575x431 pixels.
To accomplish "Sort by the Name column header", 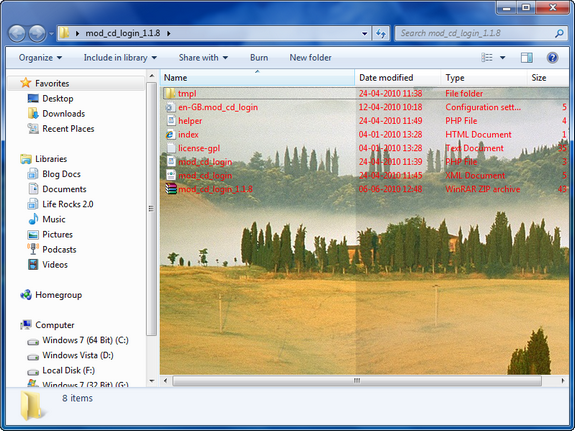I will (257, 78).
